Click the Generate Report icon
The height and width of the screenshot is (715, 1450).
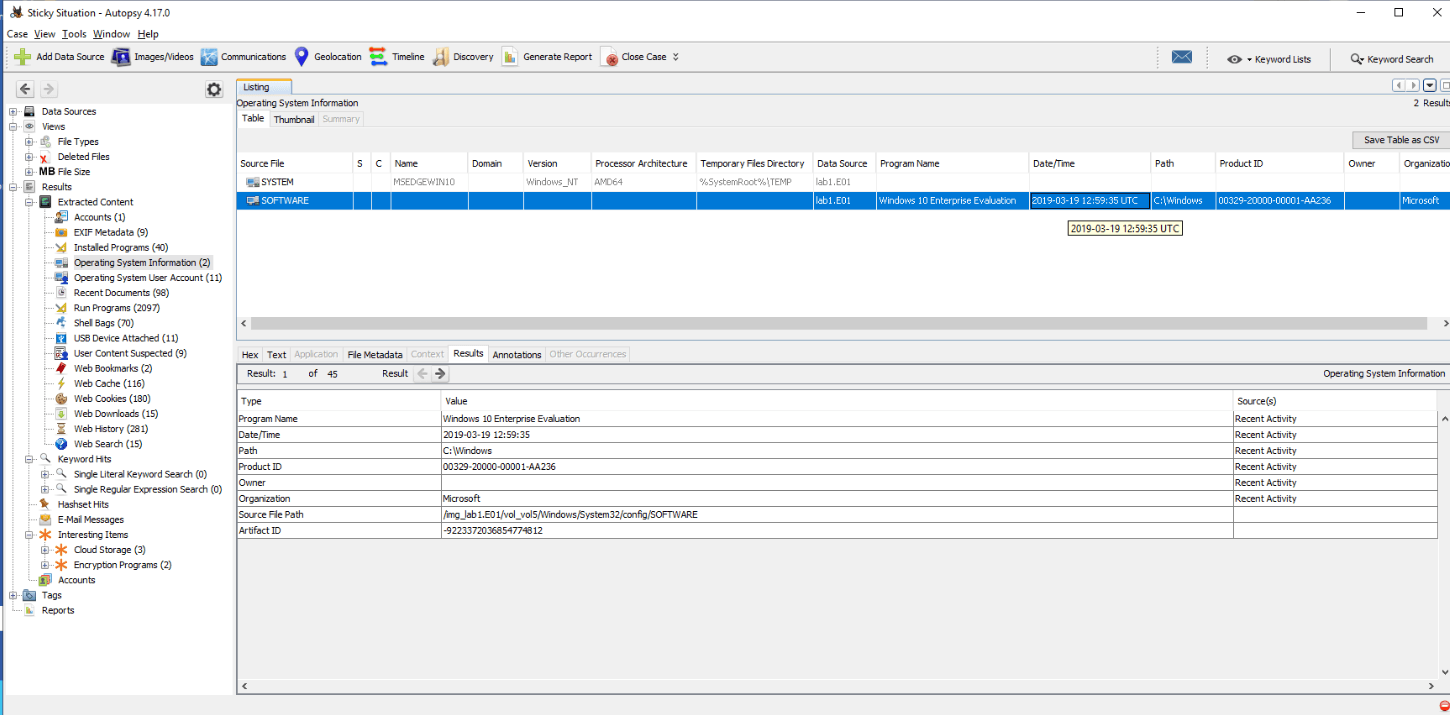pyautogui.click(x=510, y=57)
